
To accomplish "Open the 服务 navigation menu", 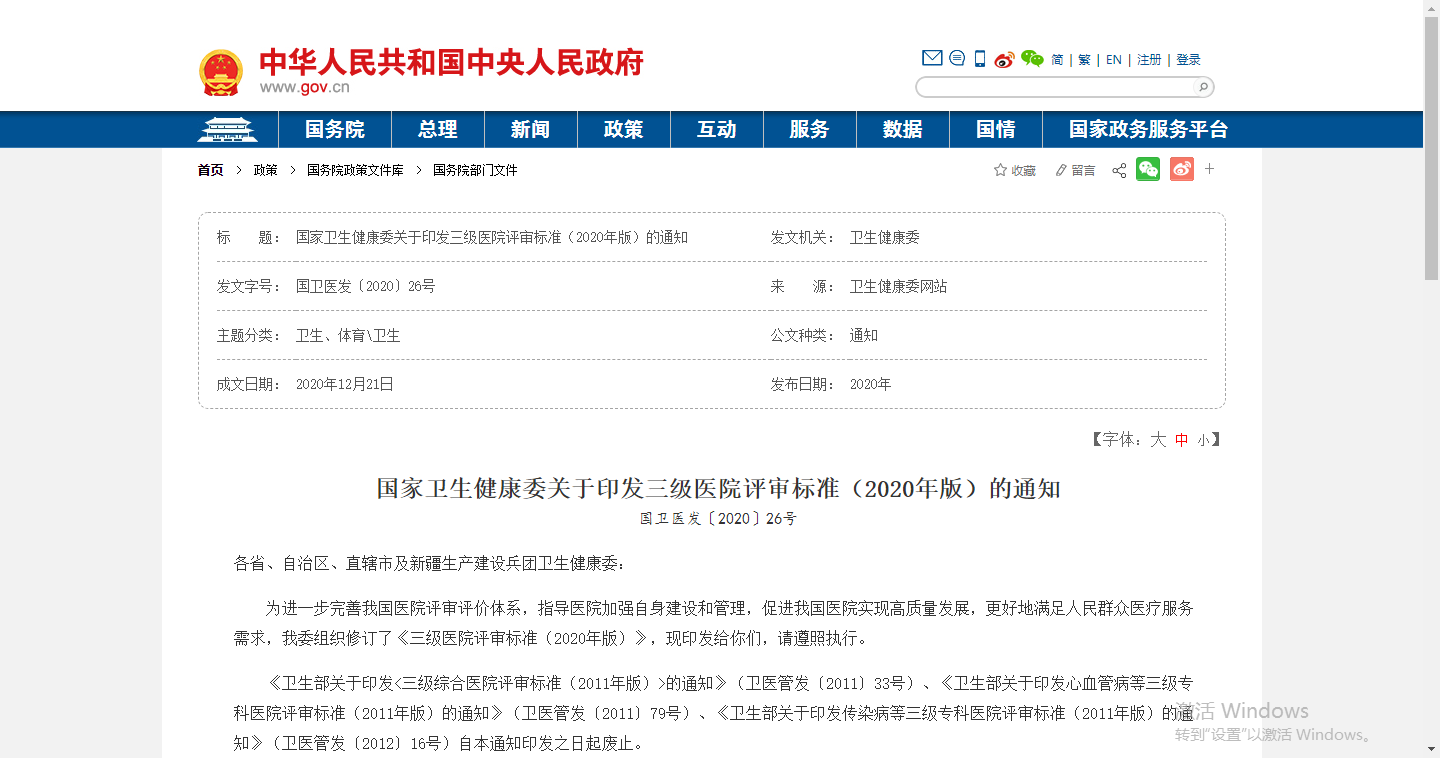I will click(x=809, y=130).
